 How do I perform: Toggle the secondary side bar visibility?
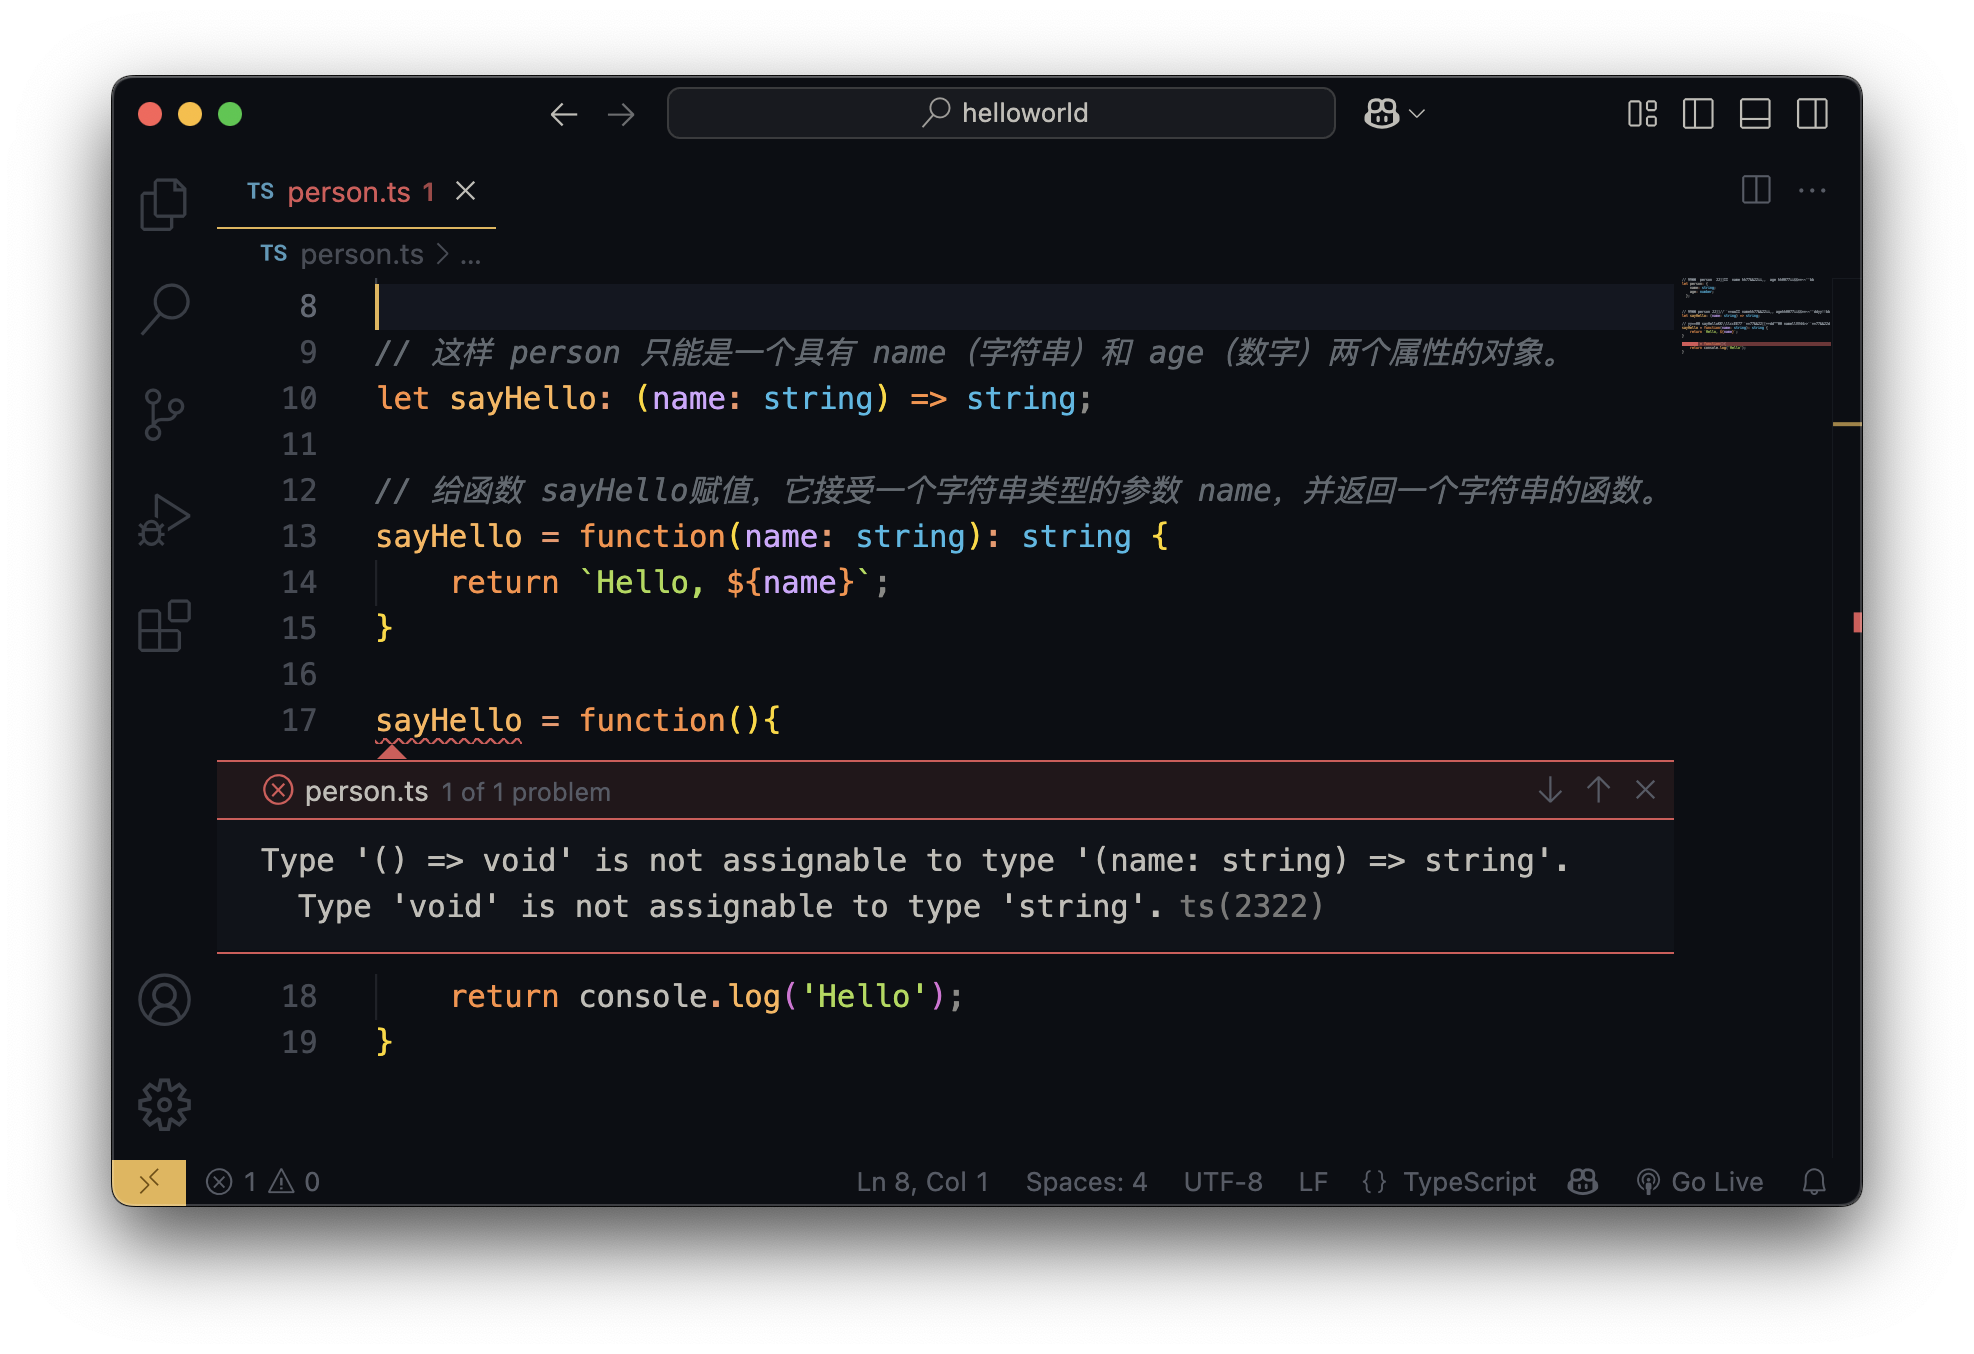1812,114
